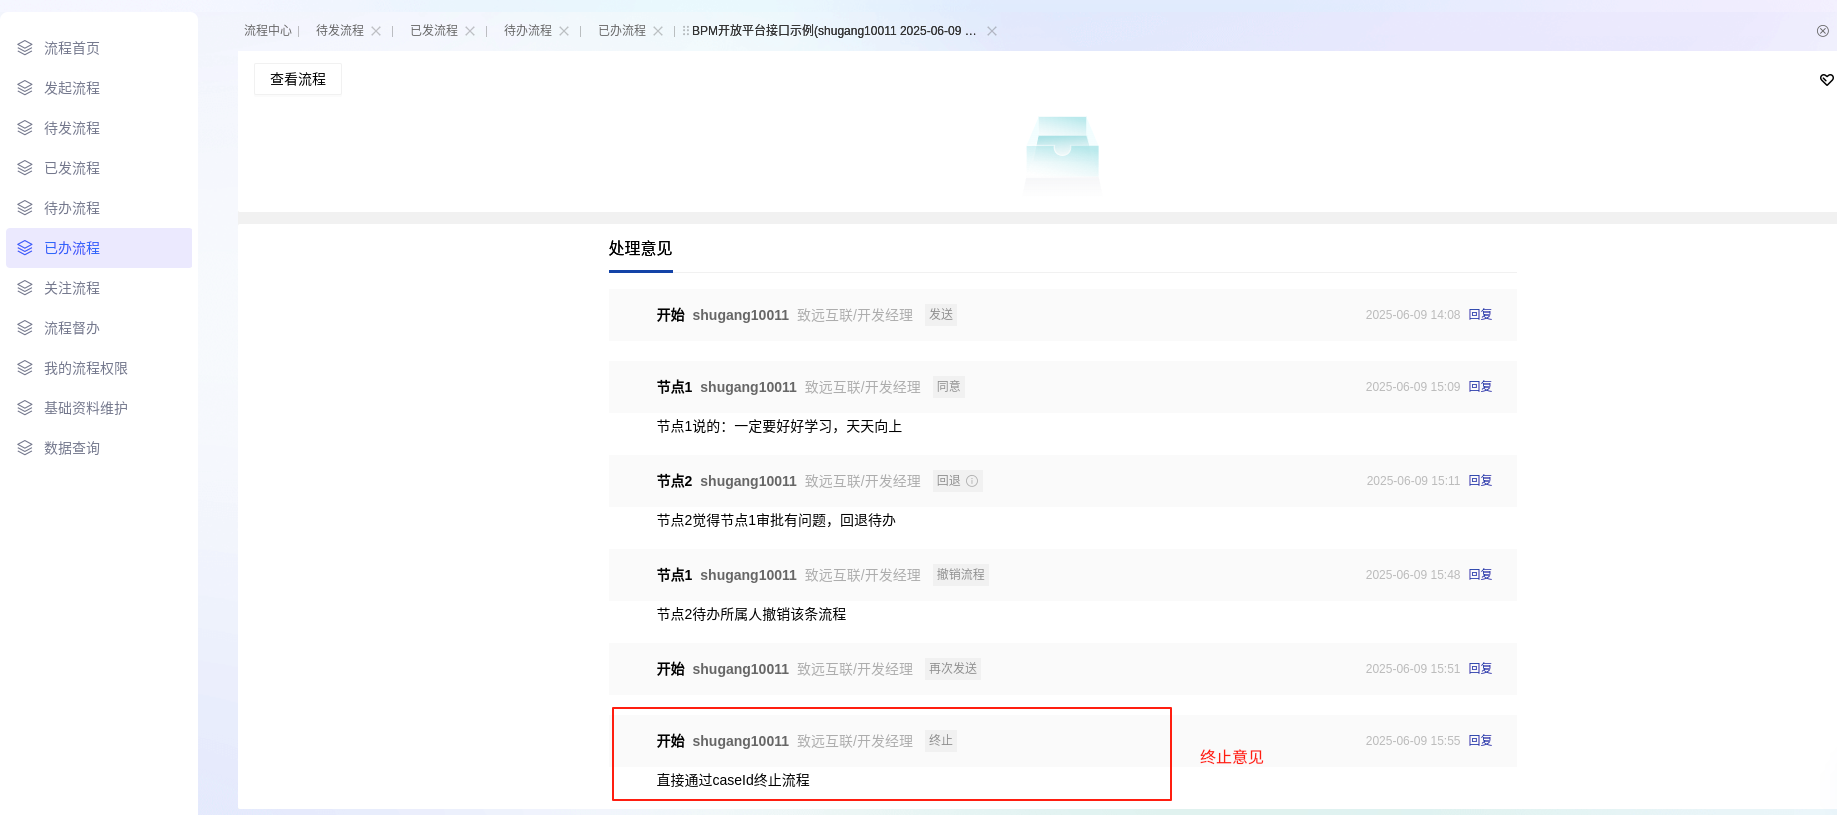Viewport: 1837px width, 815px height.
Task: Click the layers icon beside 发起流程
Action: (25, 88)
